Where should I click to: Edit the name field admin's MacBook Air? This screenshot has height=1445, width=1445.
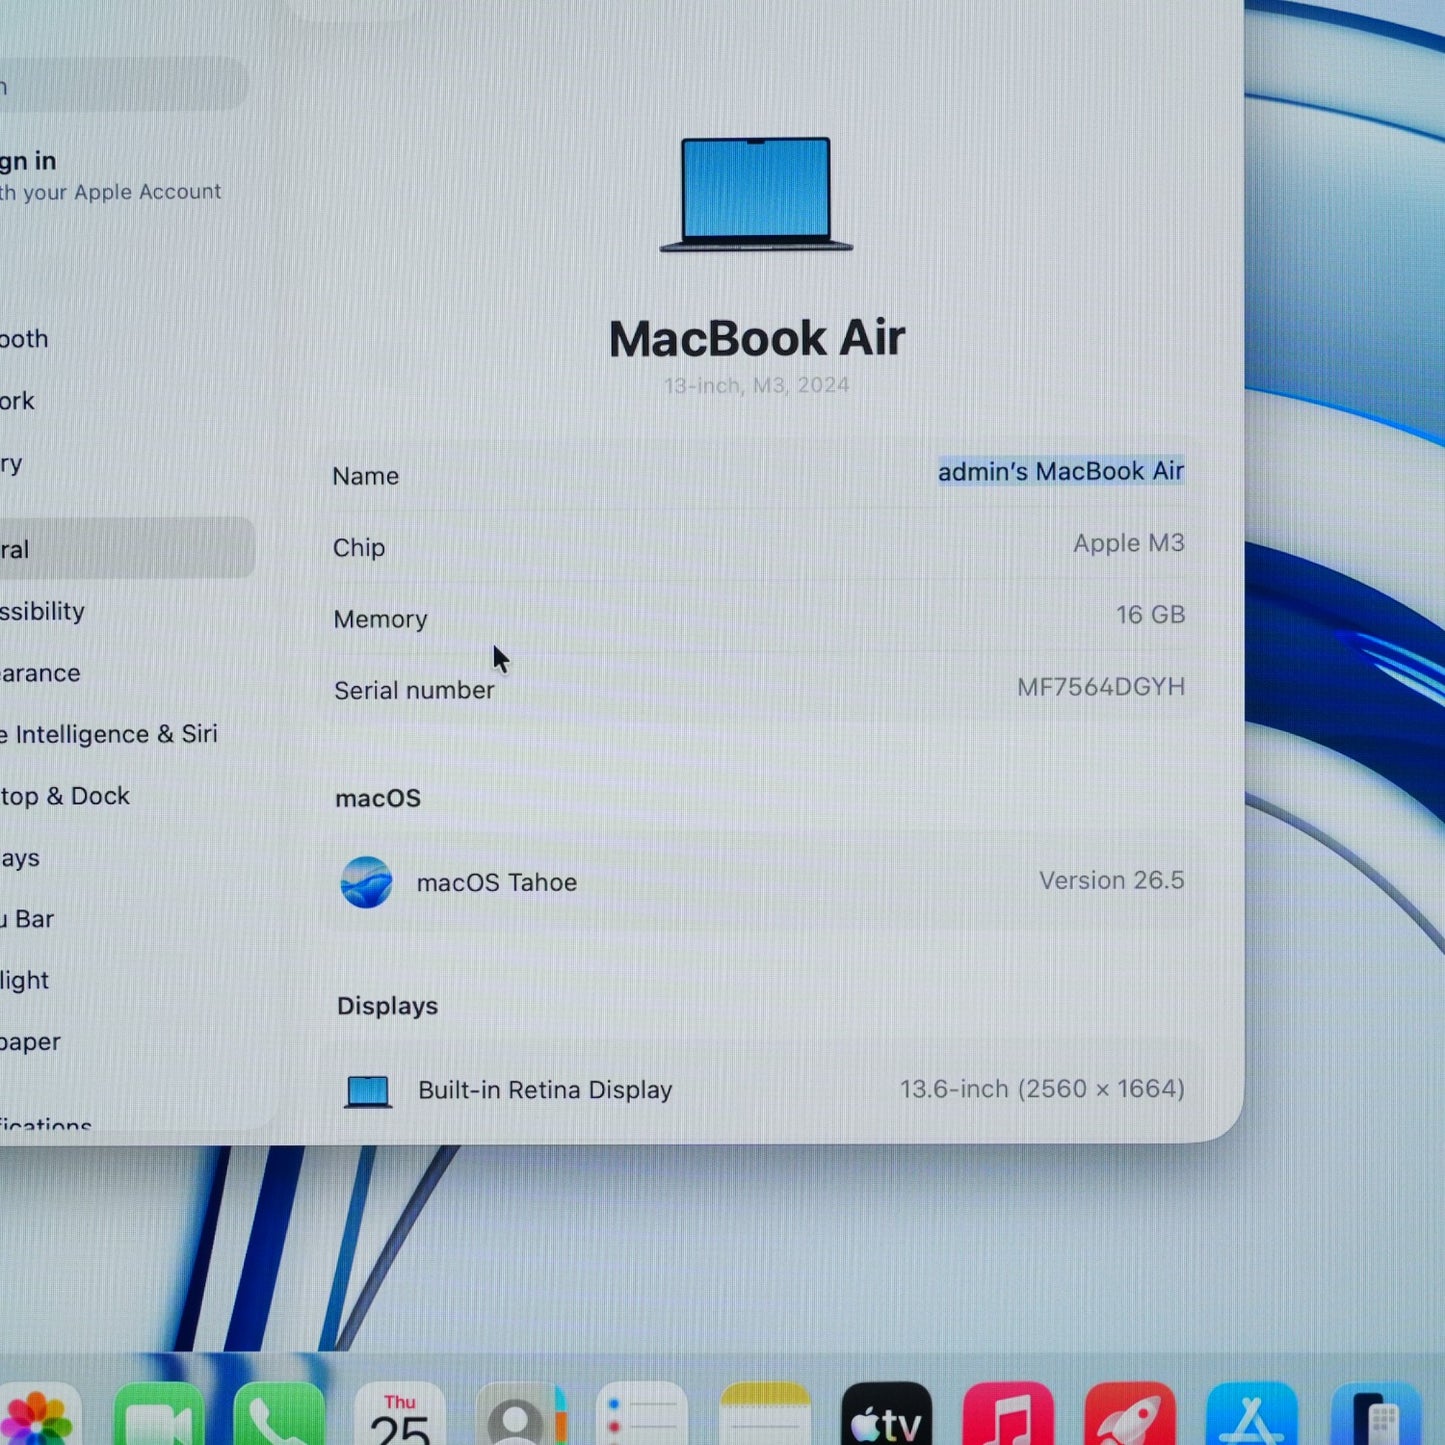[1061, 471]
